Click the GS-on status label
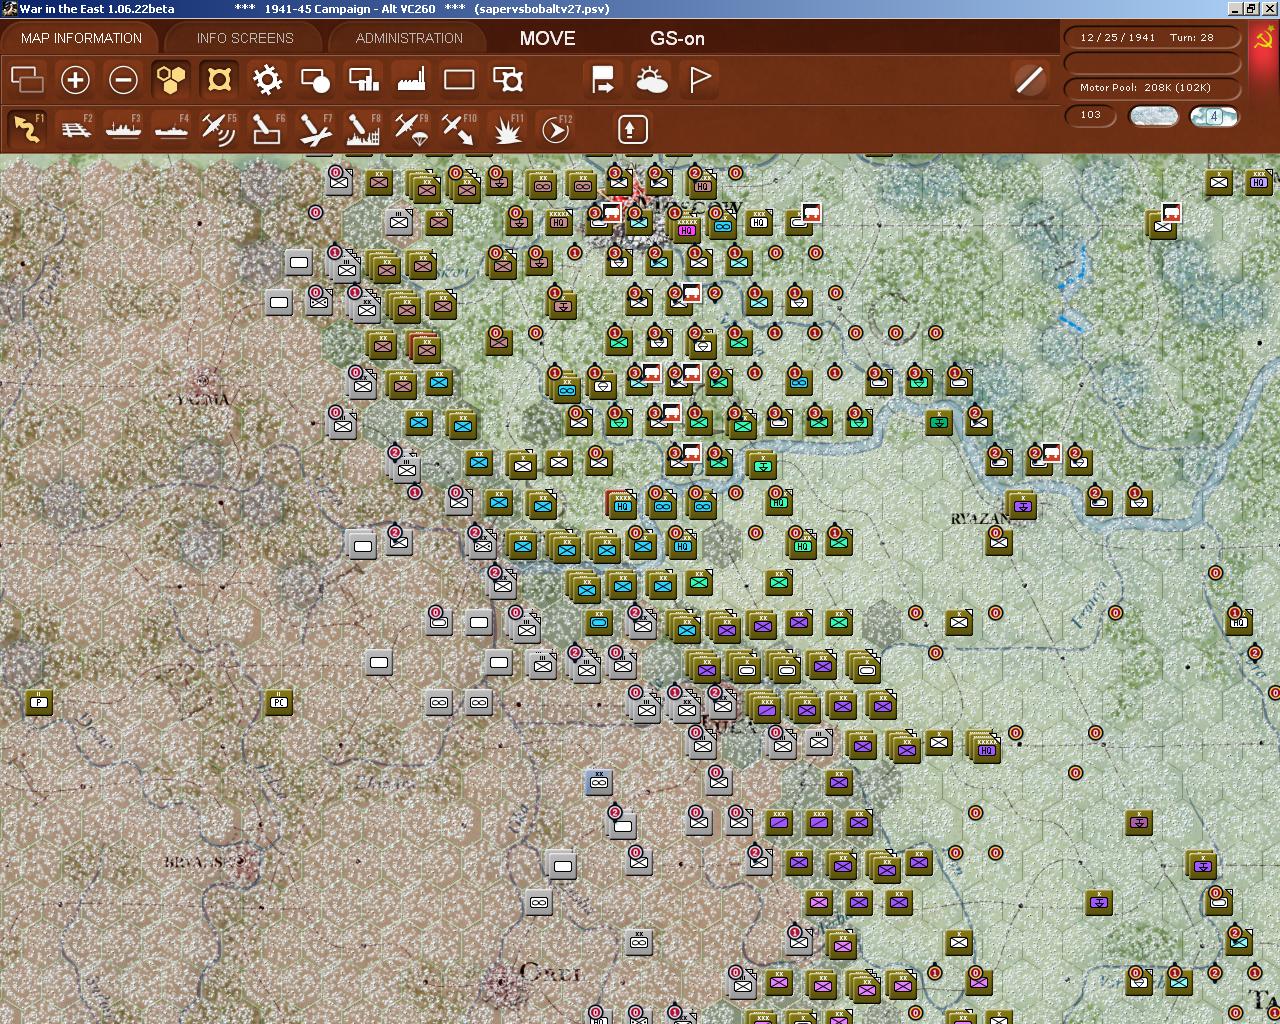1280x1024 pixels. pyautogui.click(x=677, y=38)
